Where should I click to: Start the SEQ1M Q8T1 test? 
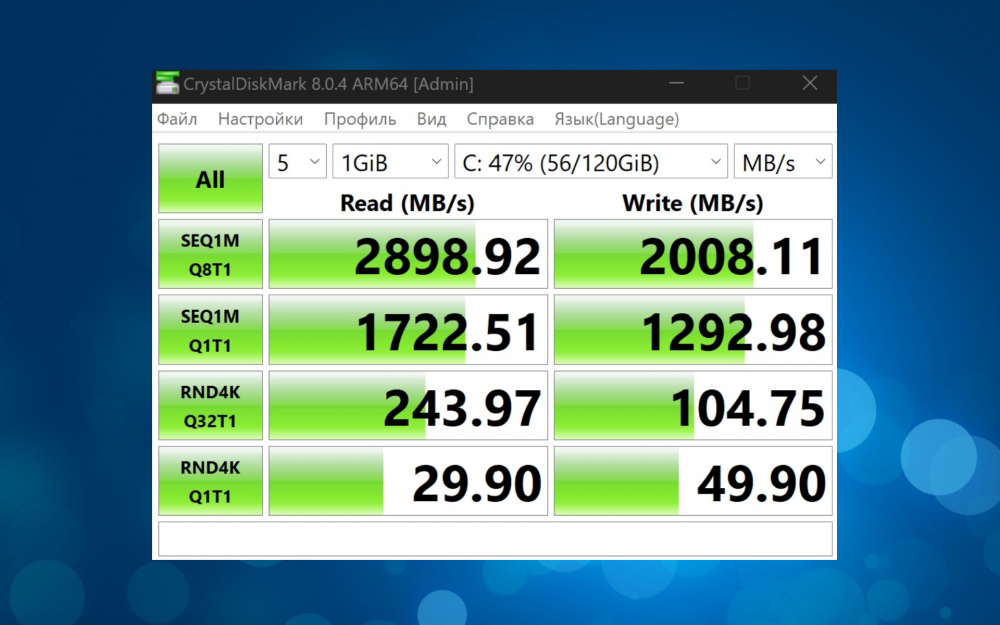(x=210, y=254)
